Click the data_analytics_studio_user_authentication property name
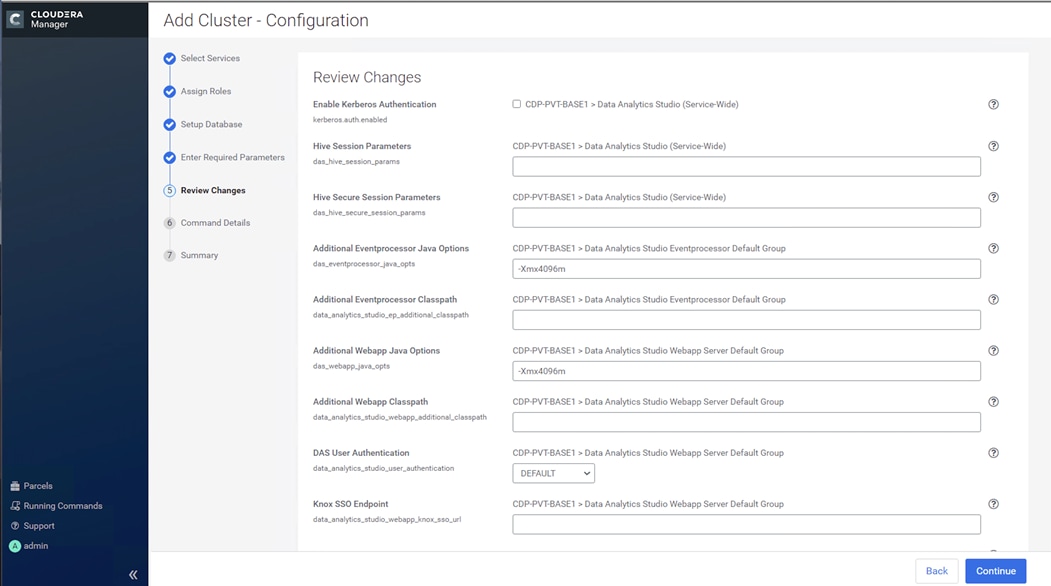This screenshot has width=1051, height=586. pos(383,469)
